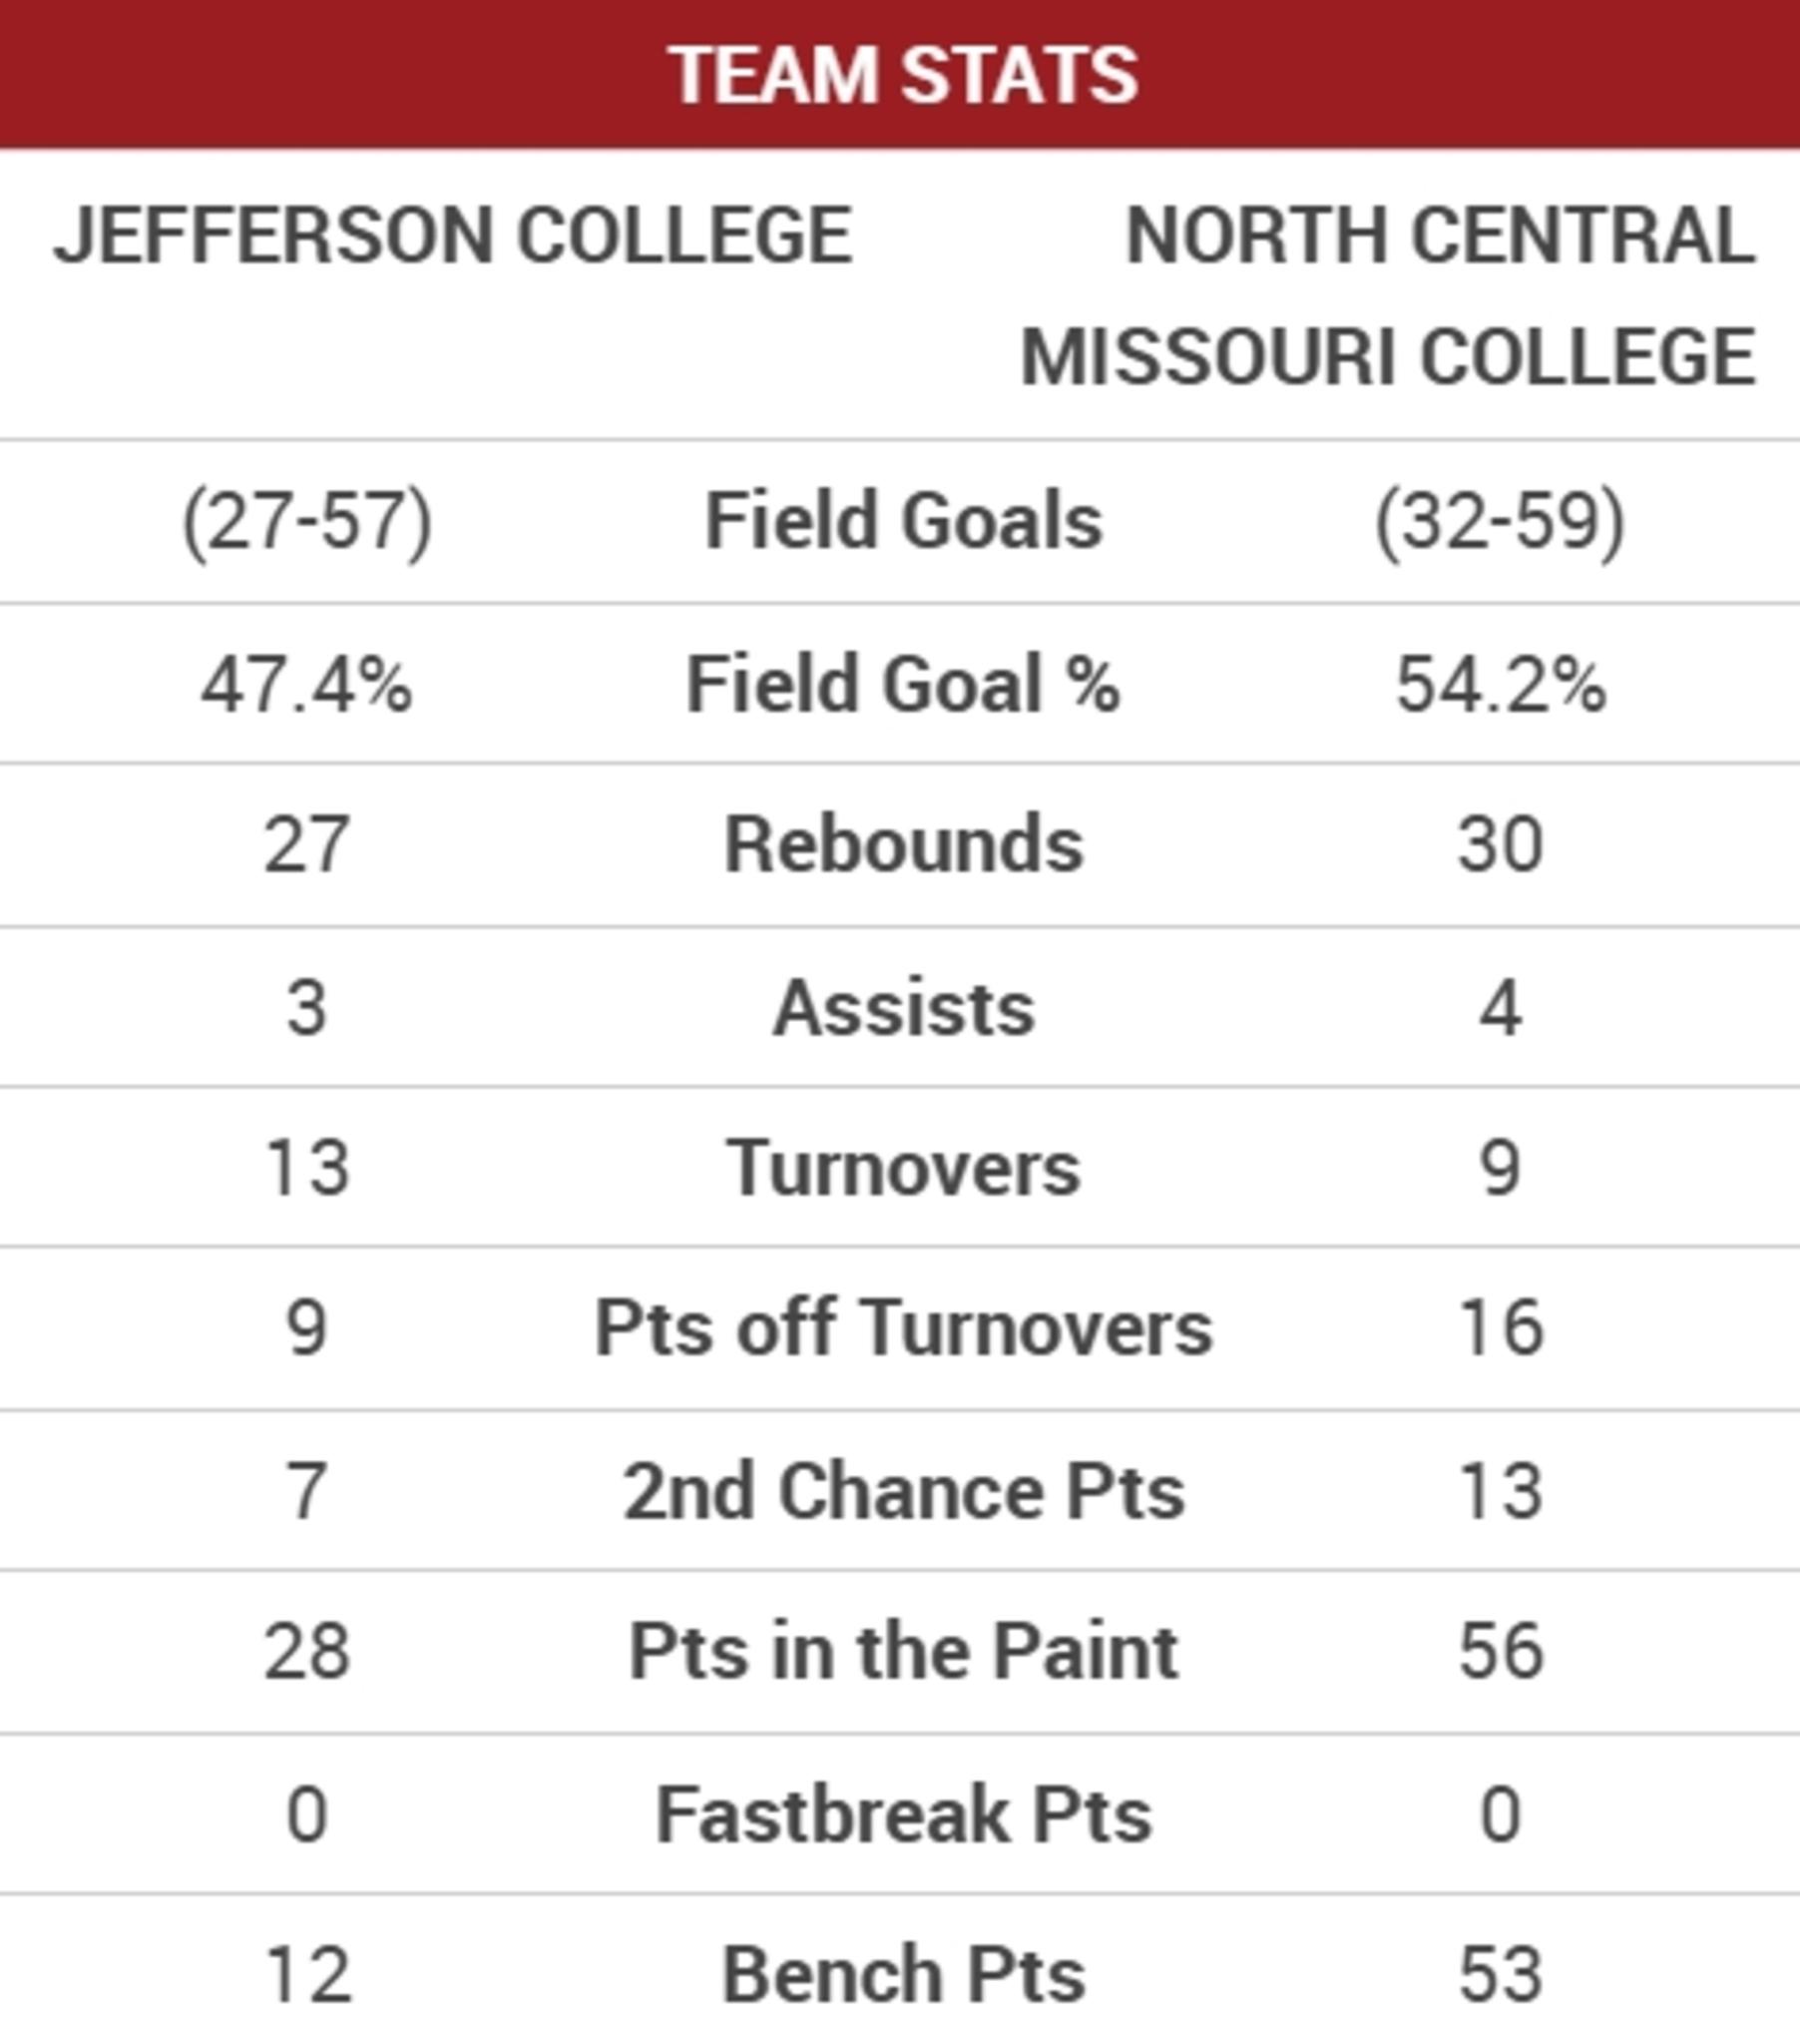Click North Central Missouri's field goals (32-59)
Image resolution: width=1800 pixels, height=2044 pixels.
pos(1500,522)
